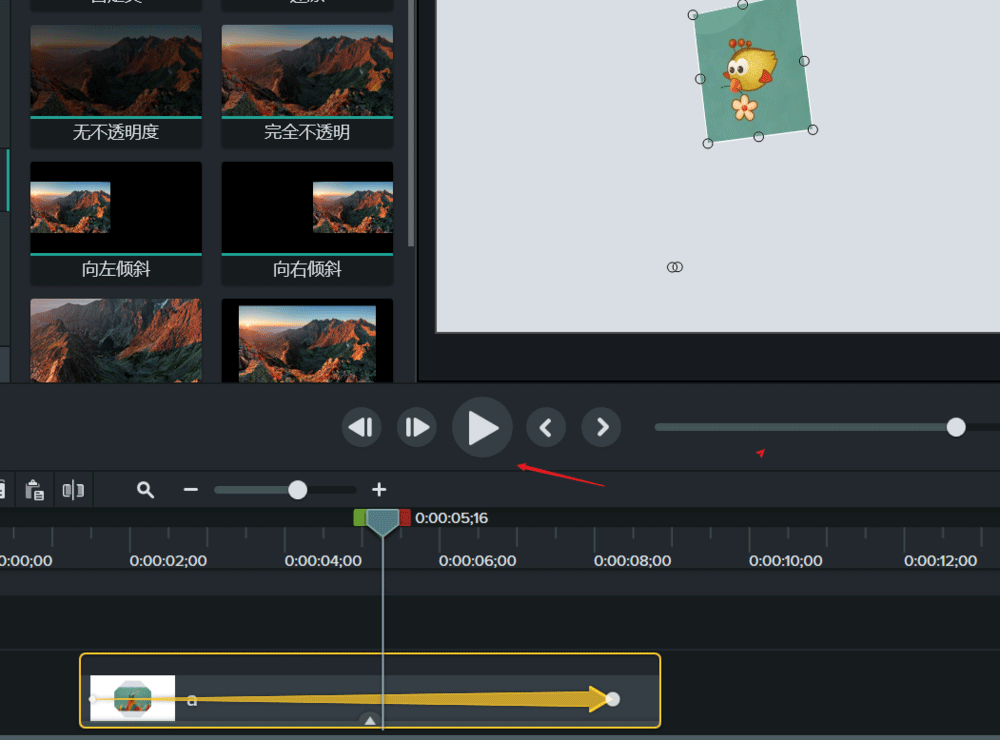Click the green selection-start marker on playhead
This screenshot has width=1000, height=740.
359,518
